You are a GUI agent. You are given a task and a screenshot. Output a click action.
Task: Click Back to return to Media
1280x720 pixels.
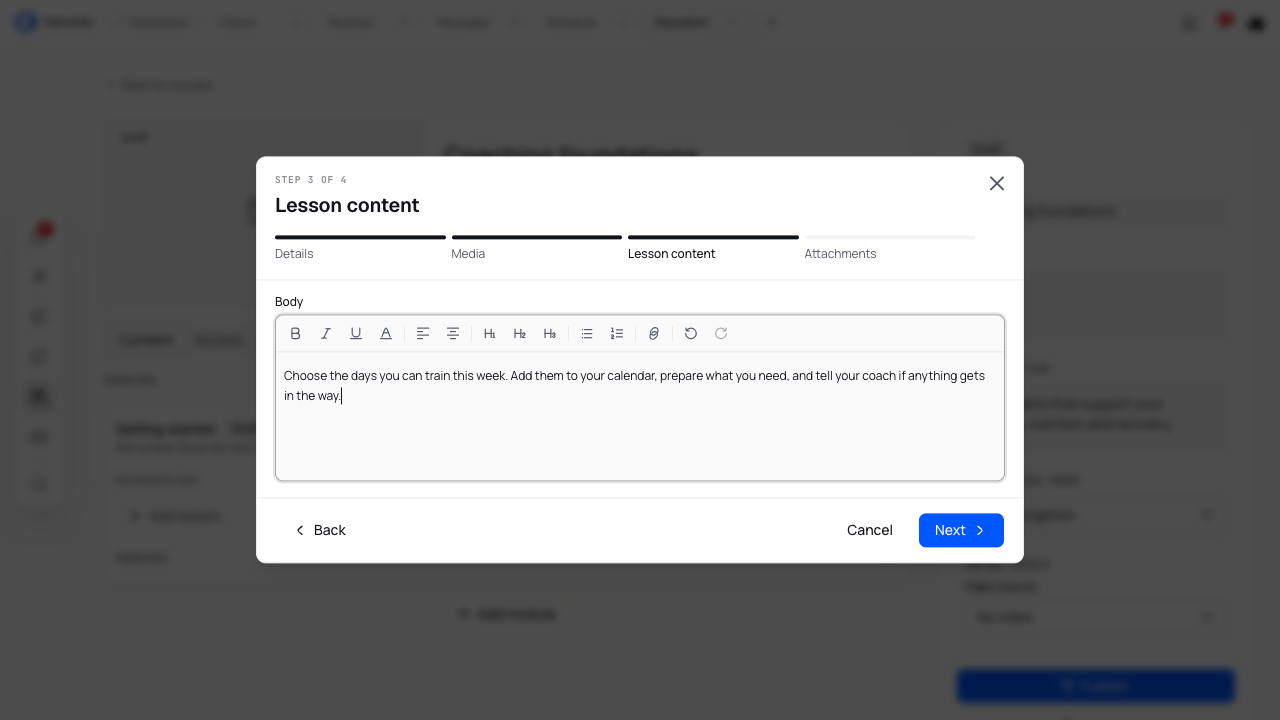pyautogui.click(x=319, y=530)
